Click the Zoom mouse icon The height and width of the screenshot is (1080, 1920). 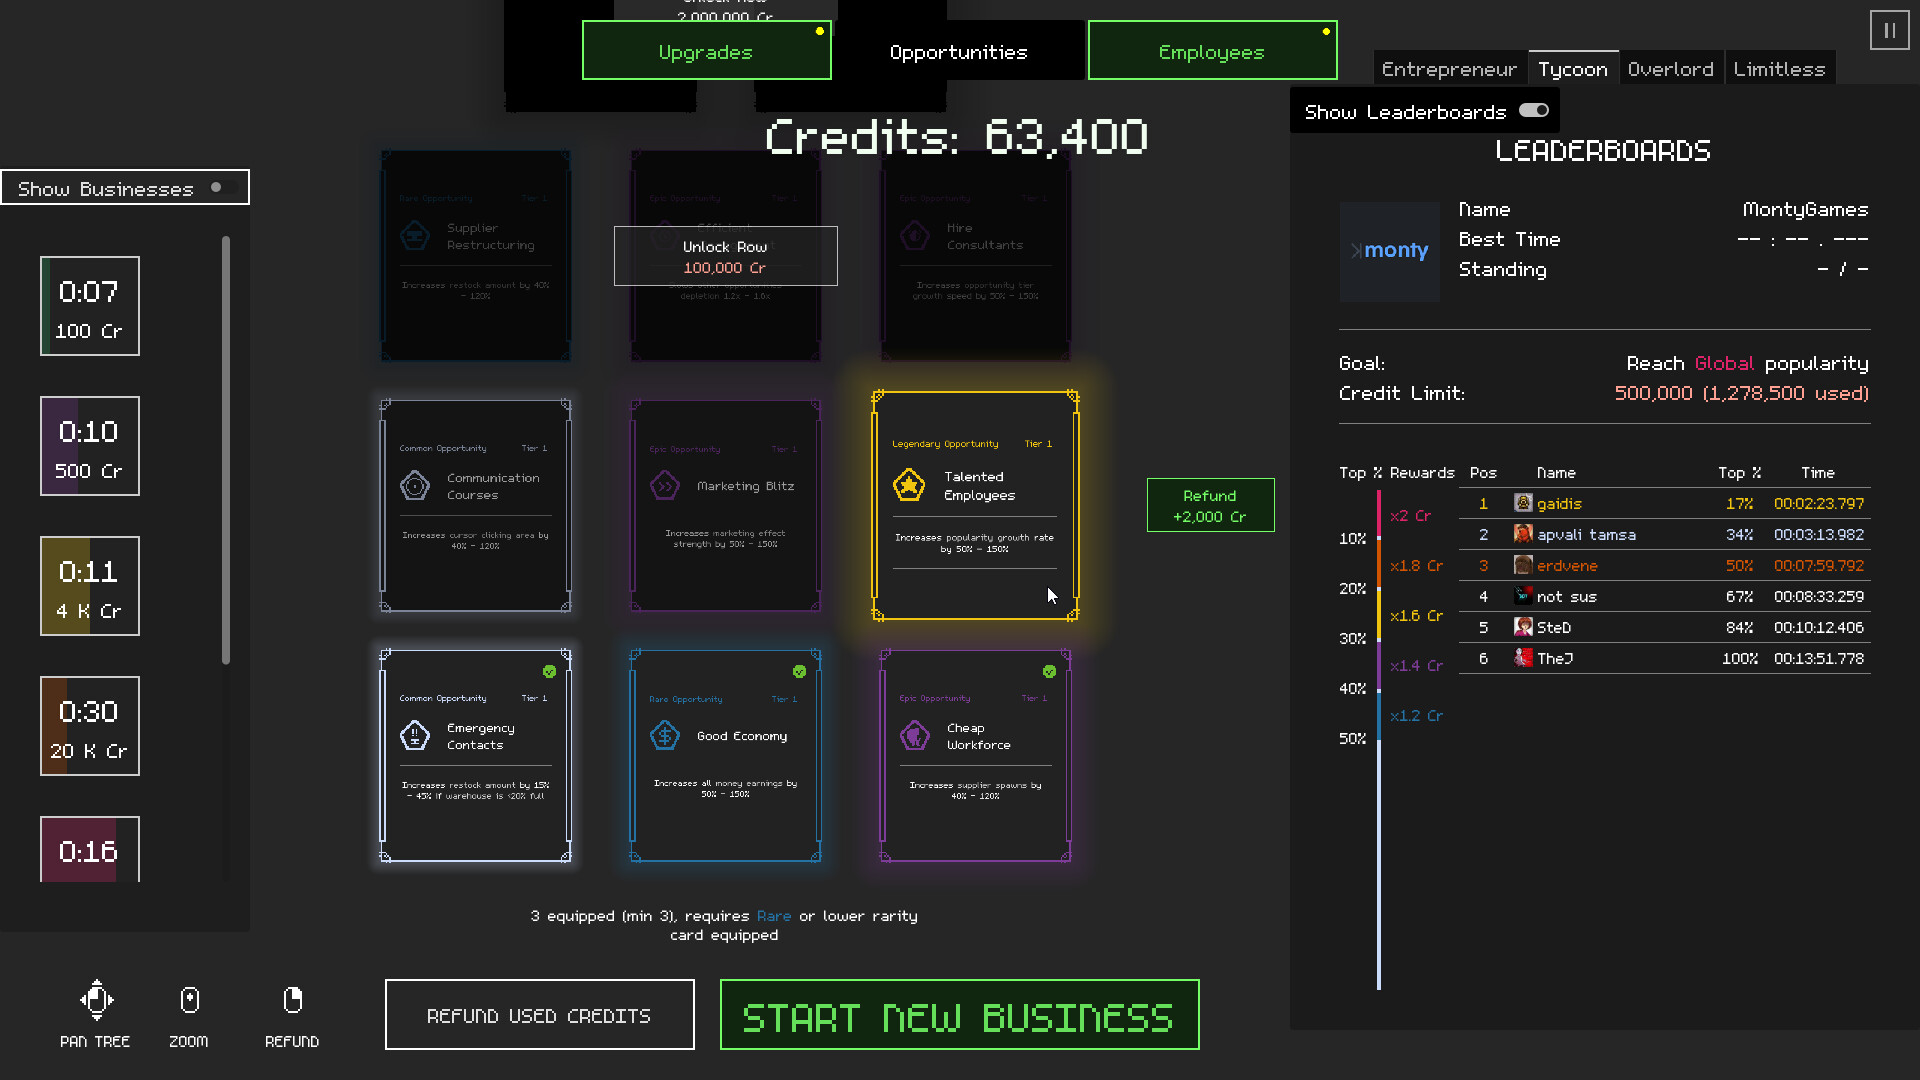(x=189, y=1000)
